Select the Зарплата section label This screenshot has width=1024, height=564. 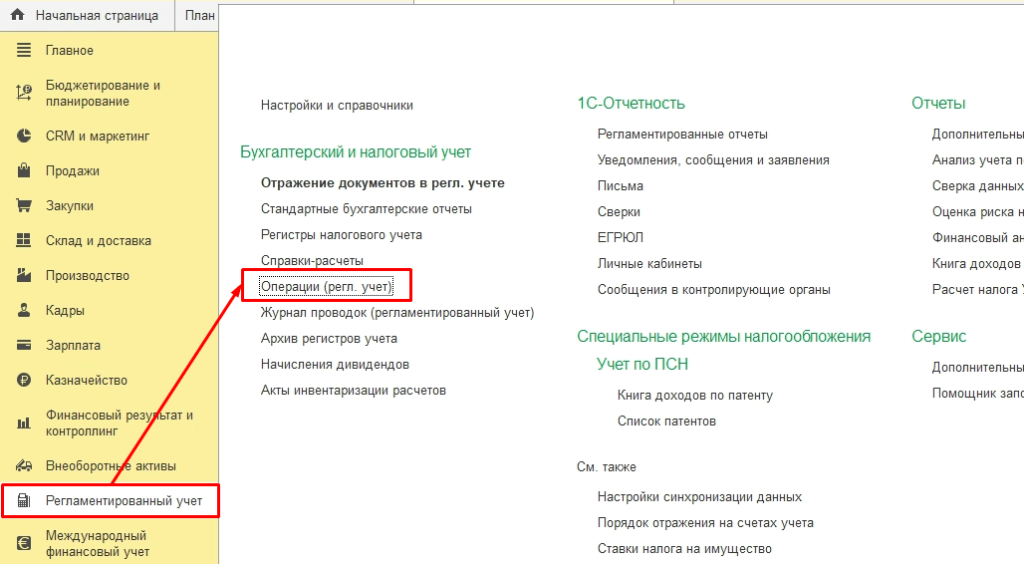click(73, 345)
